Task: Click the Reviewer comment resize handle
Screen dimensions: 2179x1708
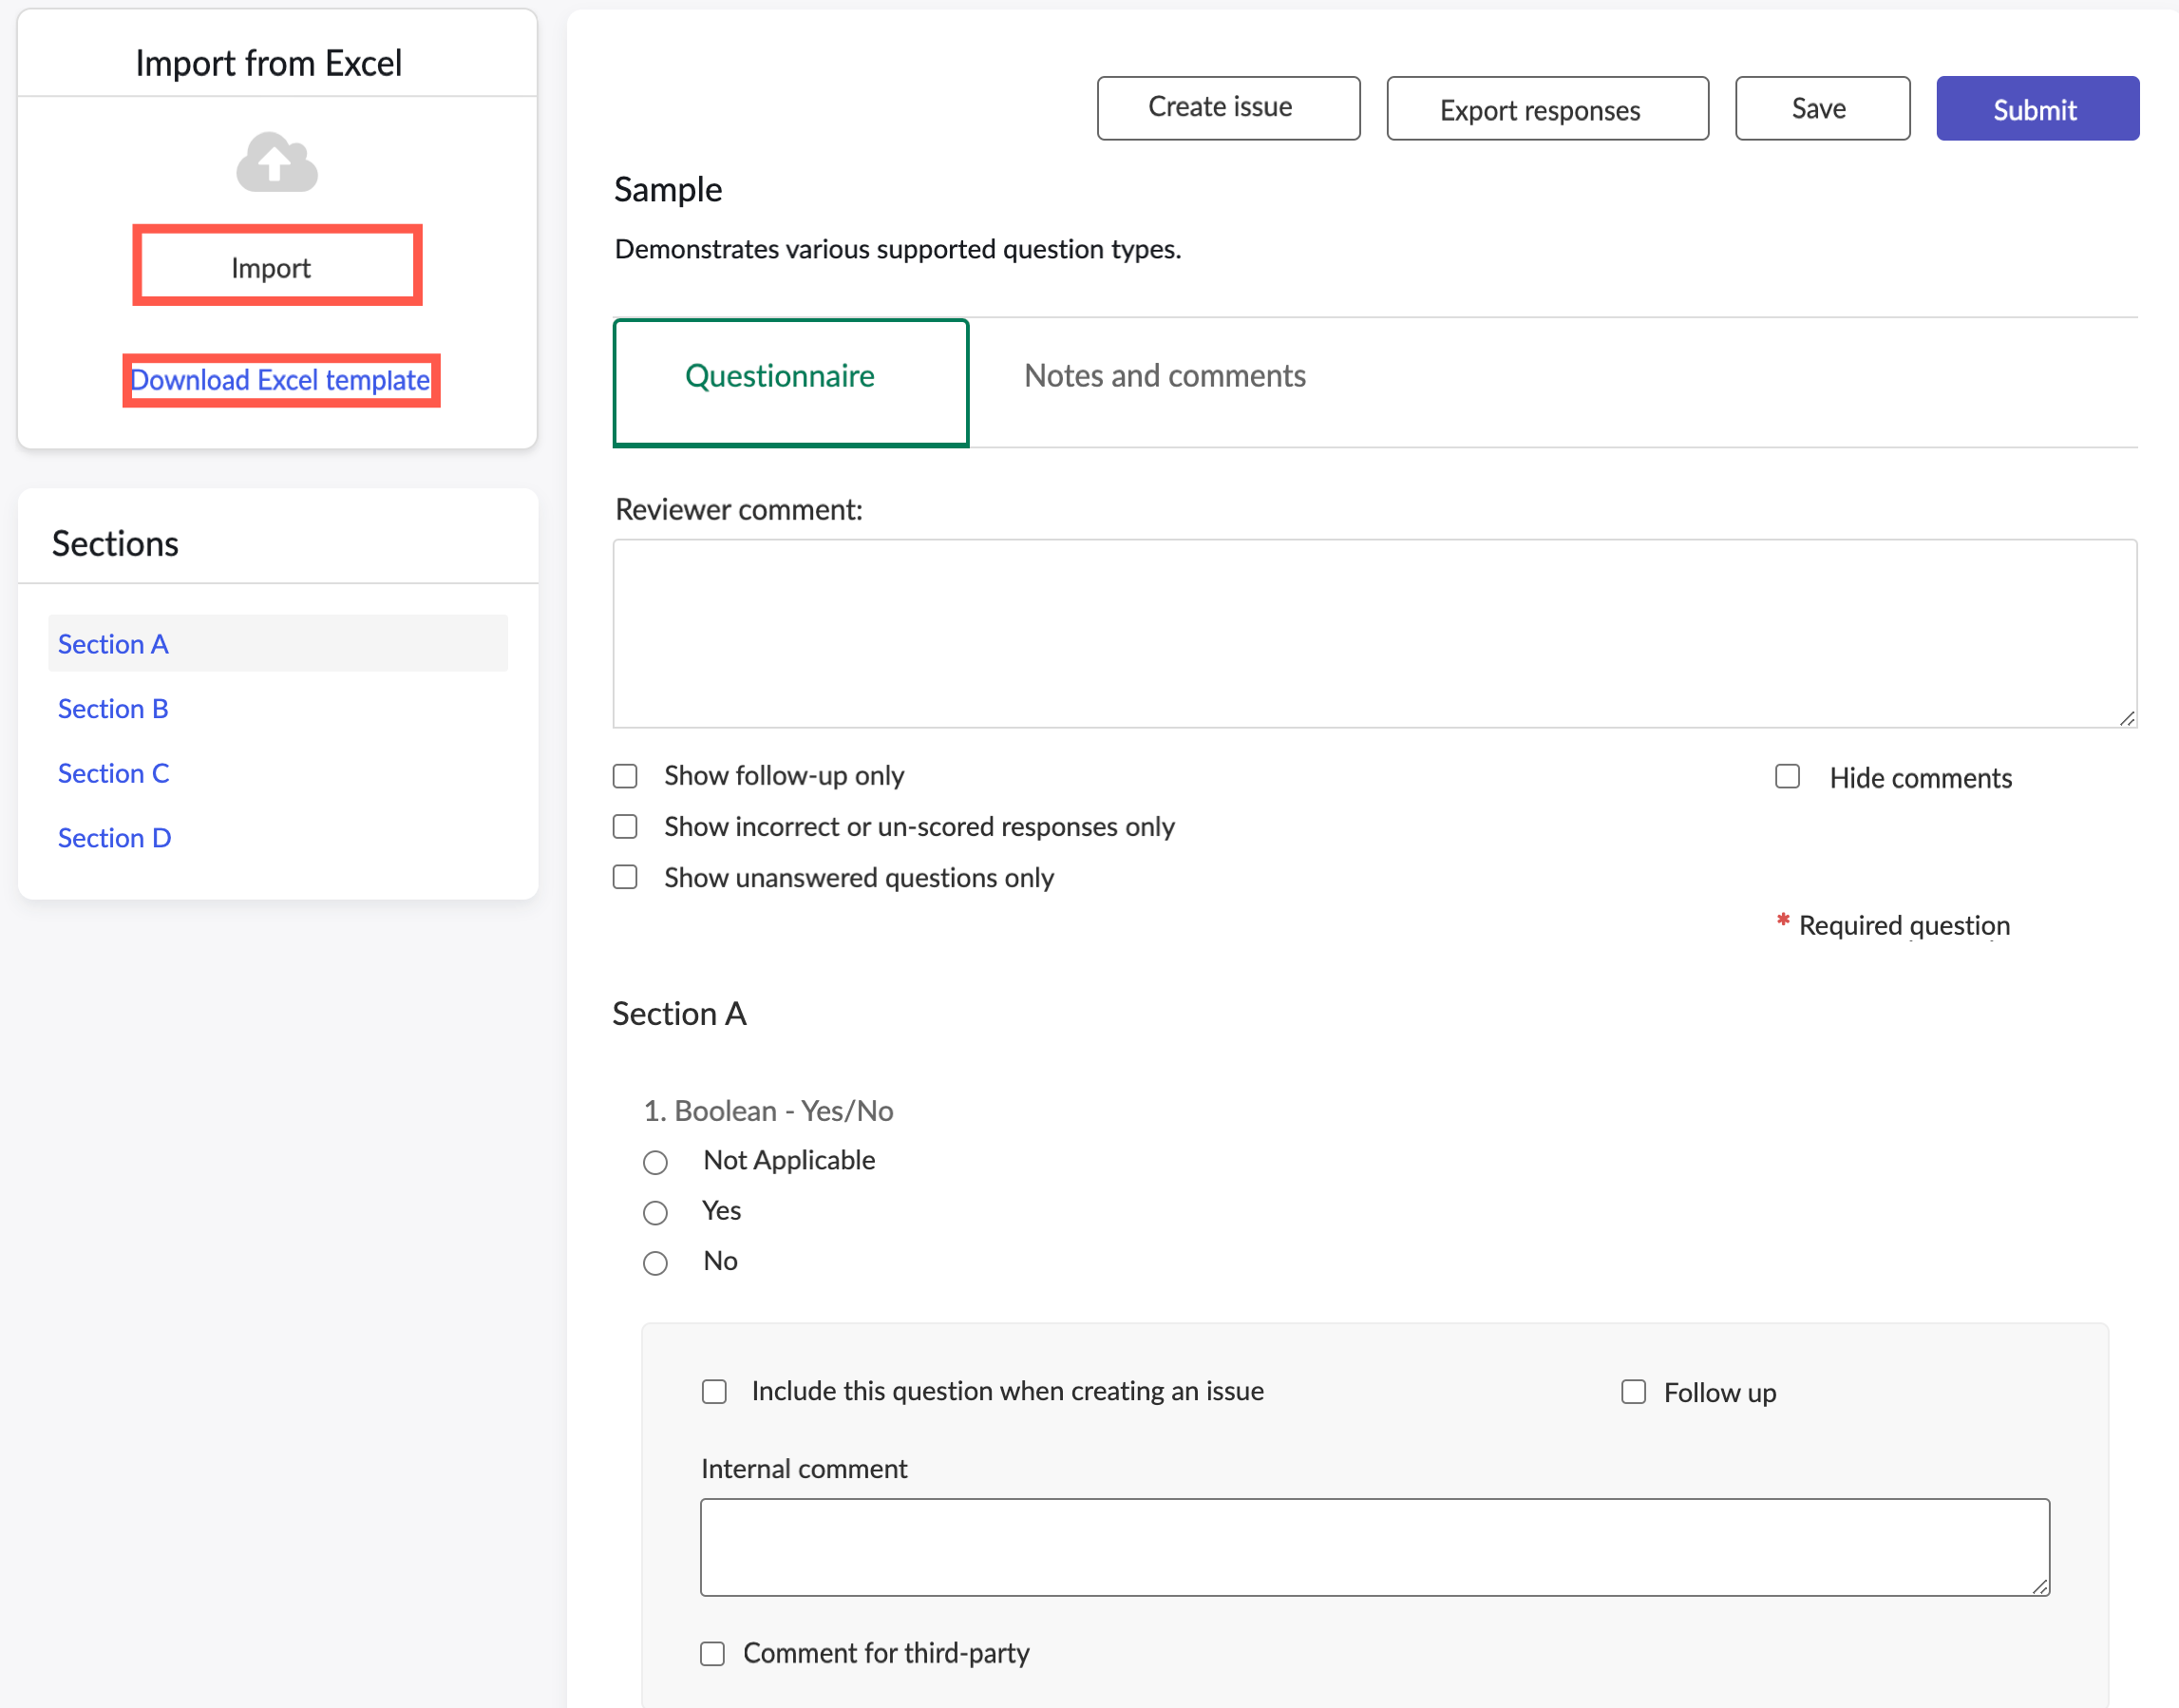Action: (2127, 718)
